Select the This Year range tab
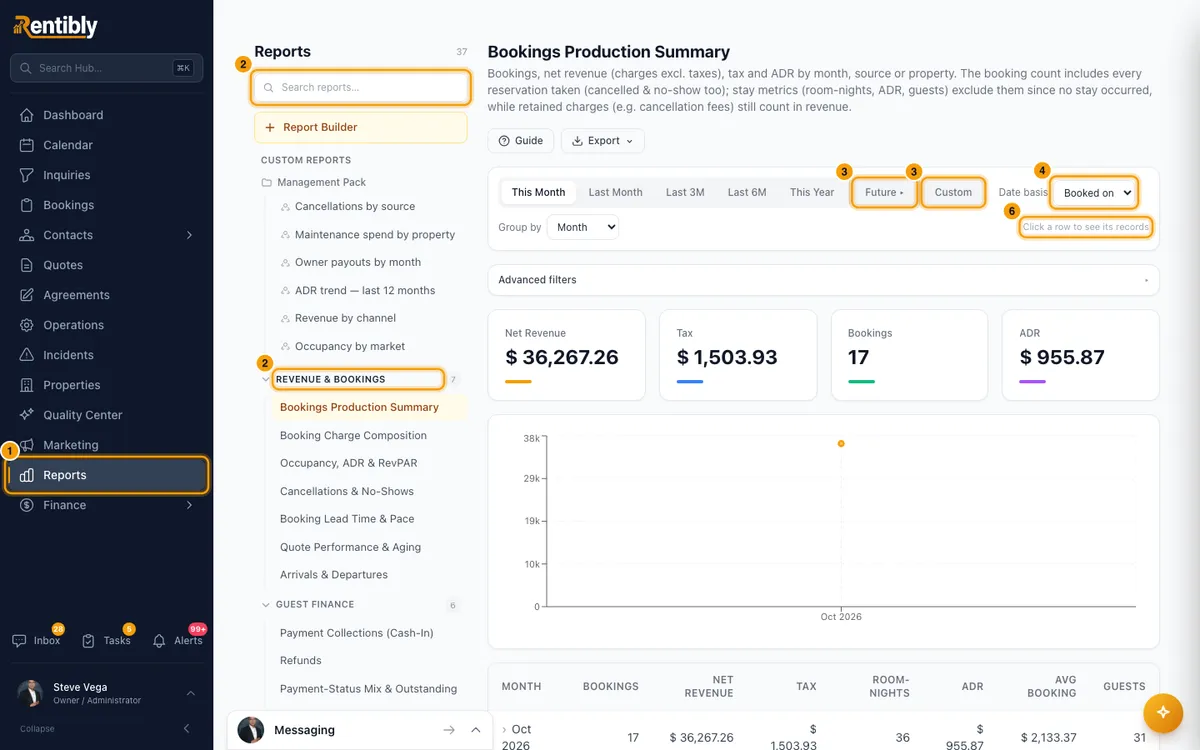Screen dimensions: 1200x750 tap(812, 192)
